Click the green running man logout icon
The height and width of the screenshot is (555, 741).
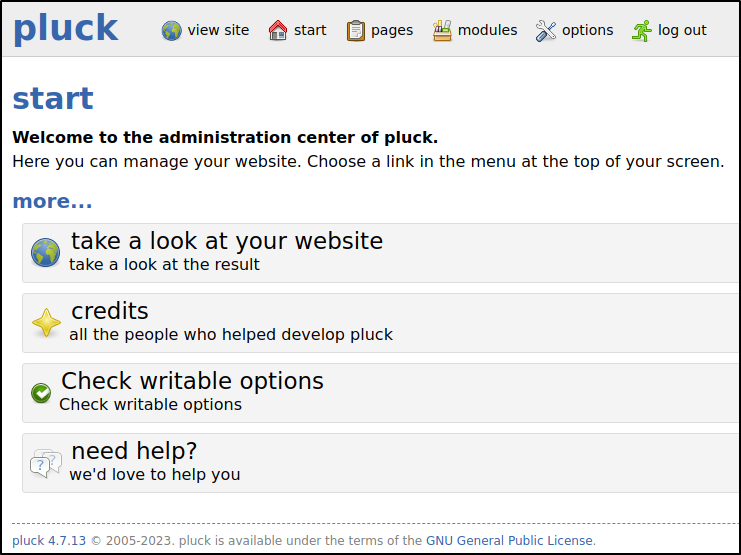(x=642, y=31)
